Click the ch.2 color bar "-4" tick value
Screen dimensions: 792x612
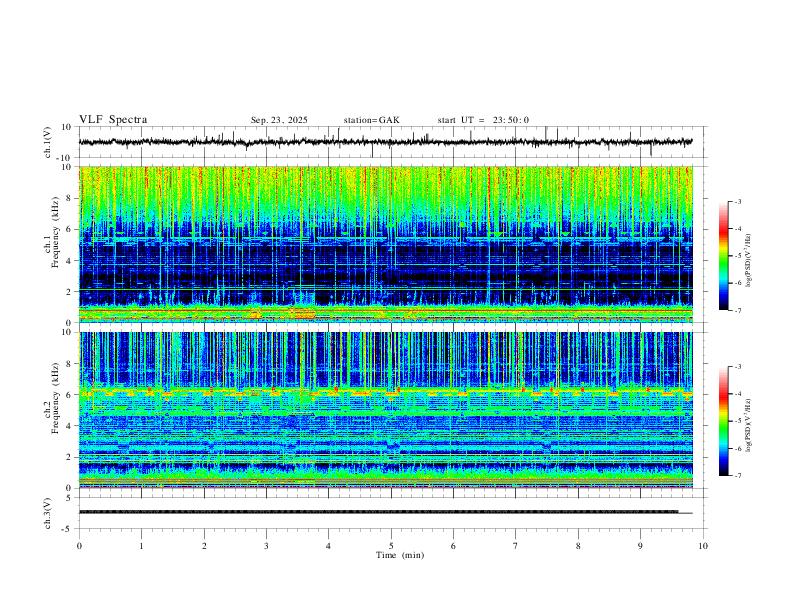pos(738,394)
